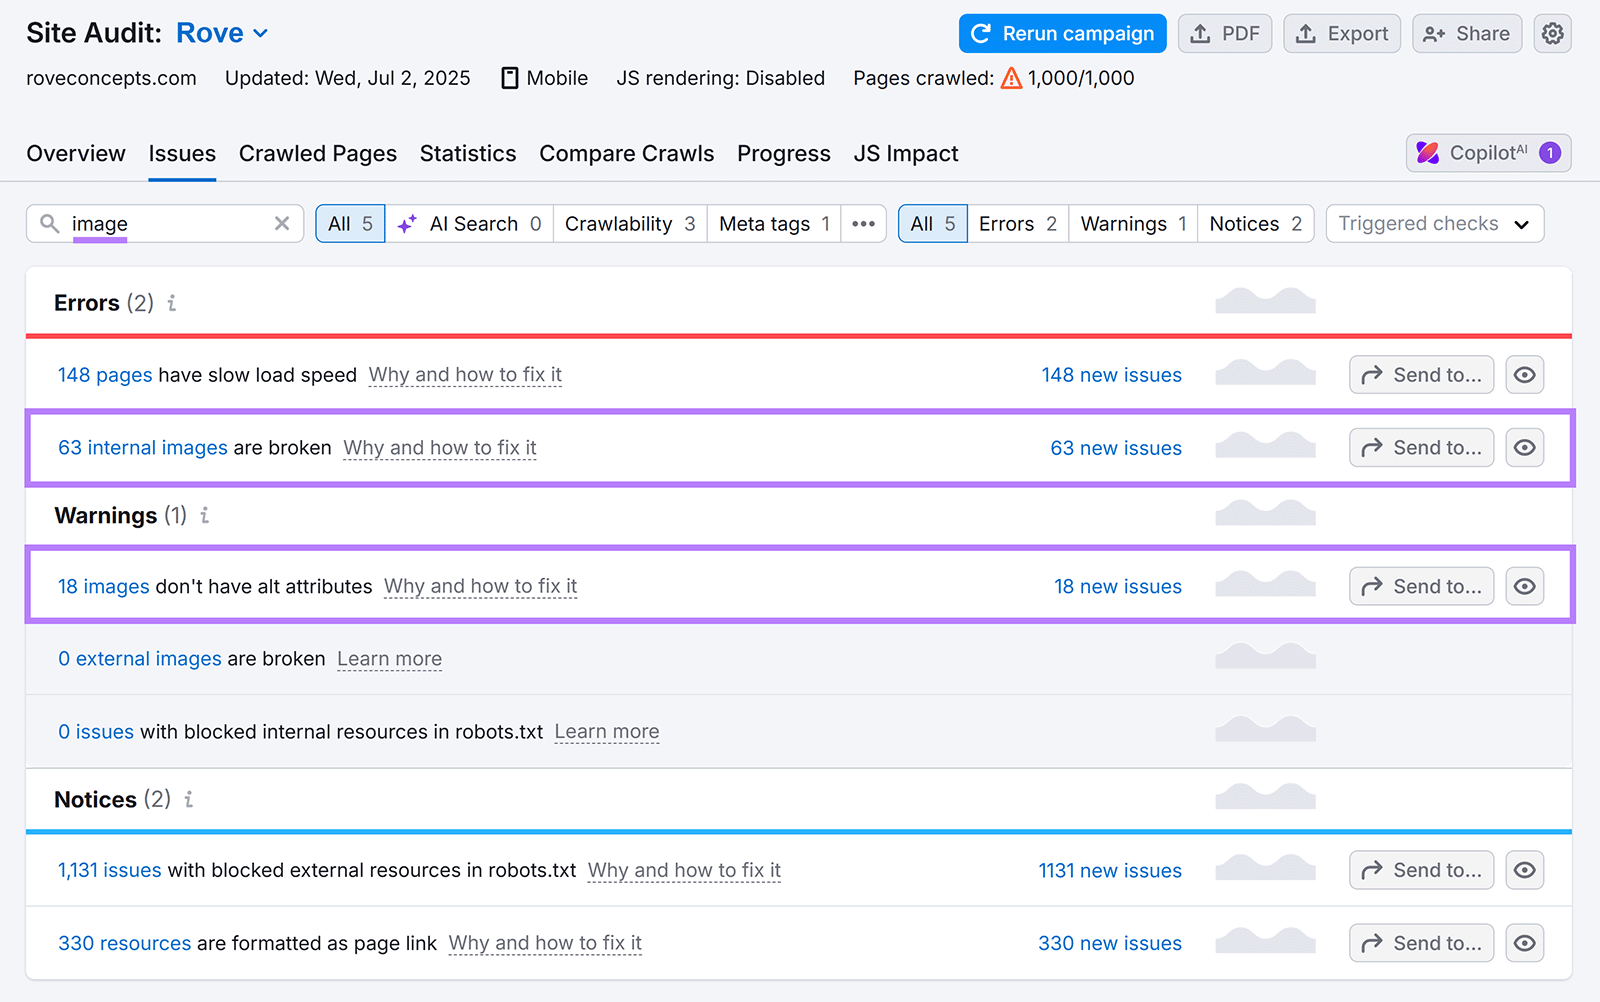The width and height of the screenshot is (1600, 1002).
Task: Open the Copilot AI panel
Action: click(x=1487, y=153)
